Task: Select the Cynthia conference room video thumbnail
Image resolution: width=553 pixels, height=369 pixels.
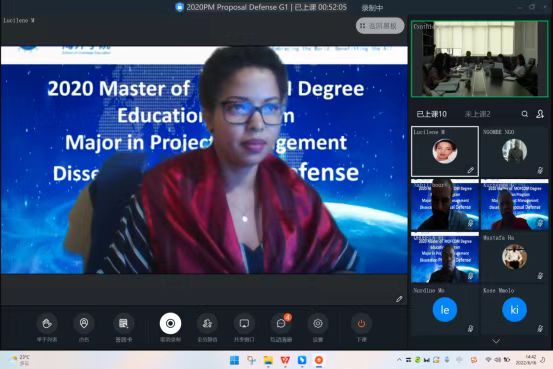Action: pos(480,59)
